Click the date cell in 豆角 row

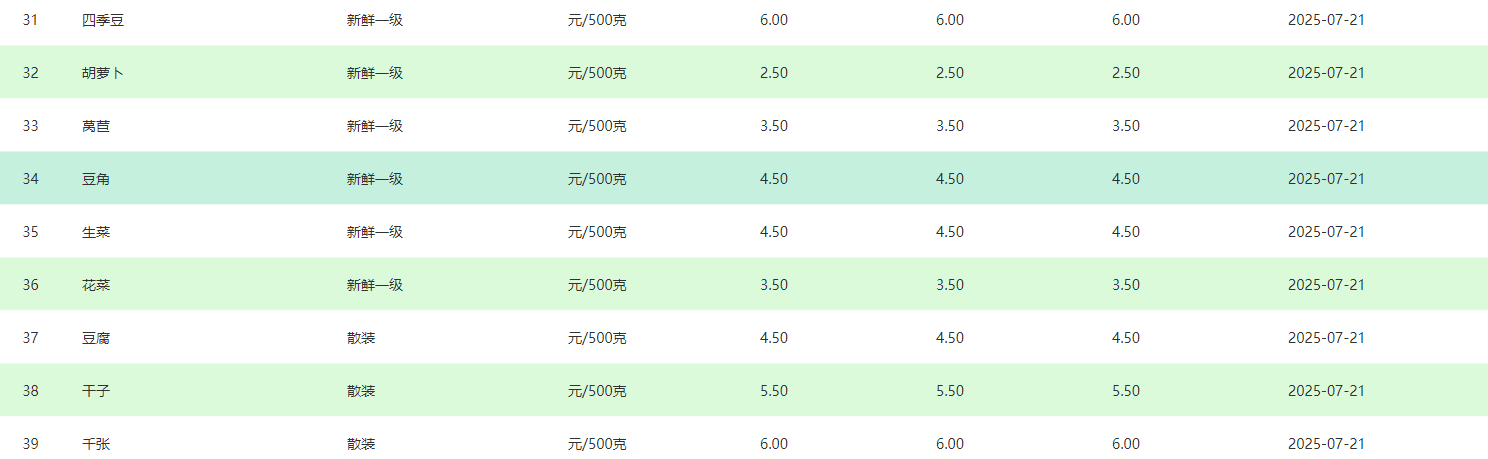point(1326,179)
